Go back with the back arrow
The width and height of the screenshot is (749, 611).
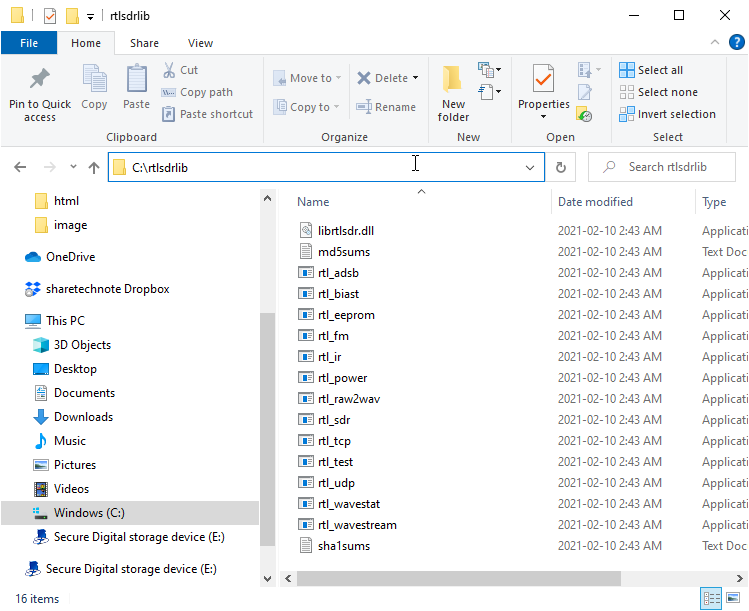coord(20,167)
